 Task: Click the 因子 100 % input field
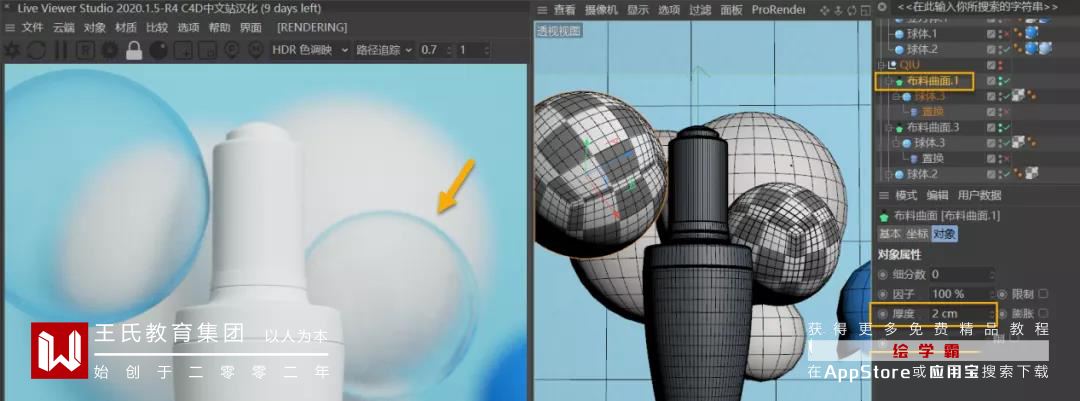coord(962,294)
